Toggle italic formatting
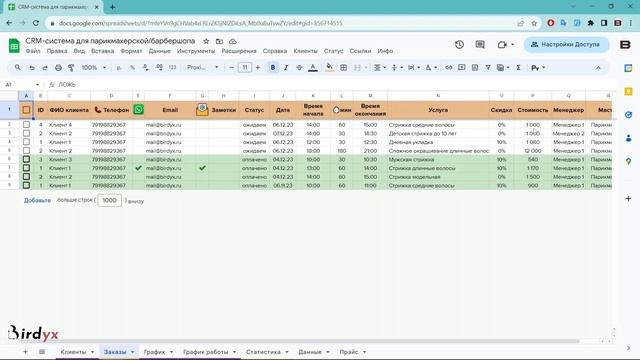The image size is (640, 360). [286, 68]
